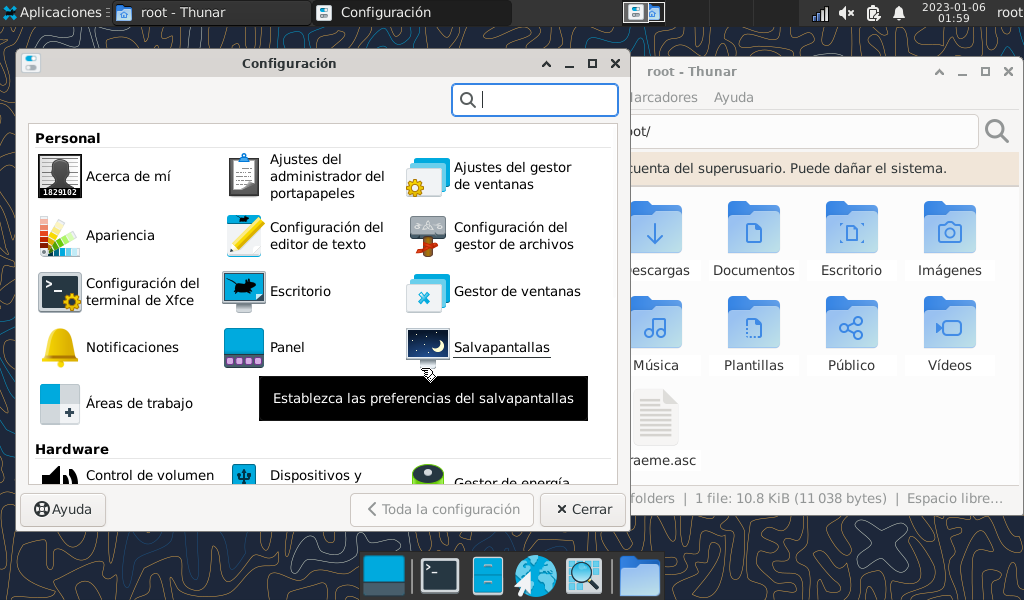Open the Aplicaciones menu
The image size is (1024, 600).
pyautogui.click(x=53, y=13)
